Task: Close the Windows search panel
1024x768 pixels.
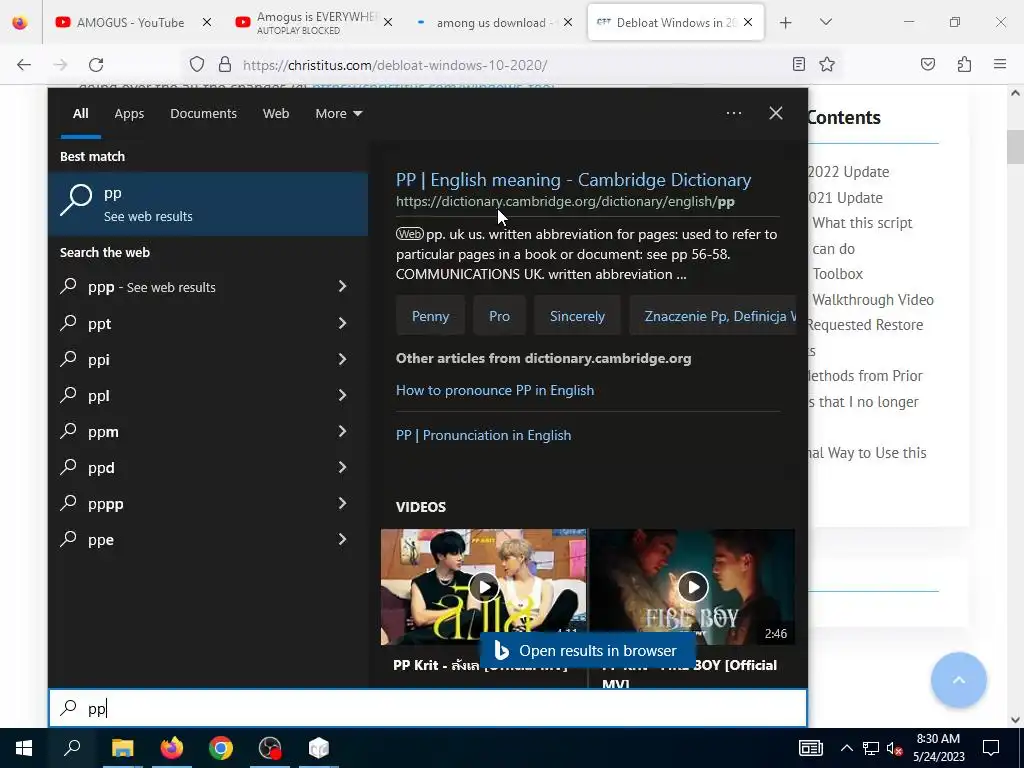Action: [x=775, y=113]
